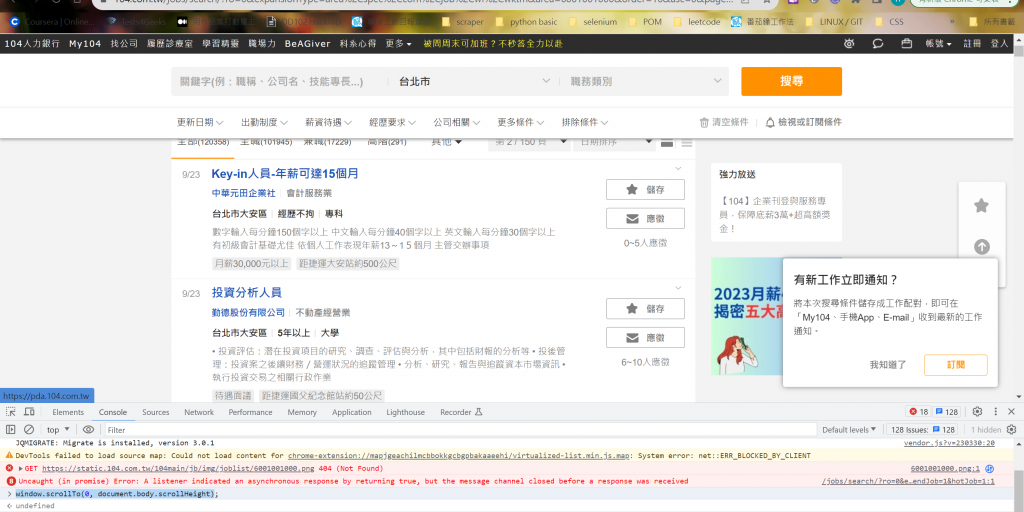
Task: Click the bell icon for subscribing conditions
Action: click(x=770, y=122)
